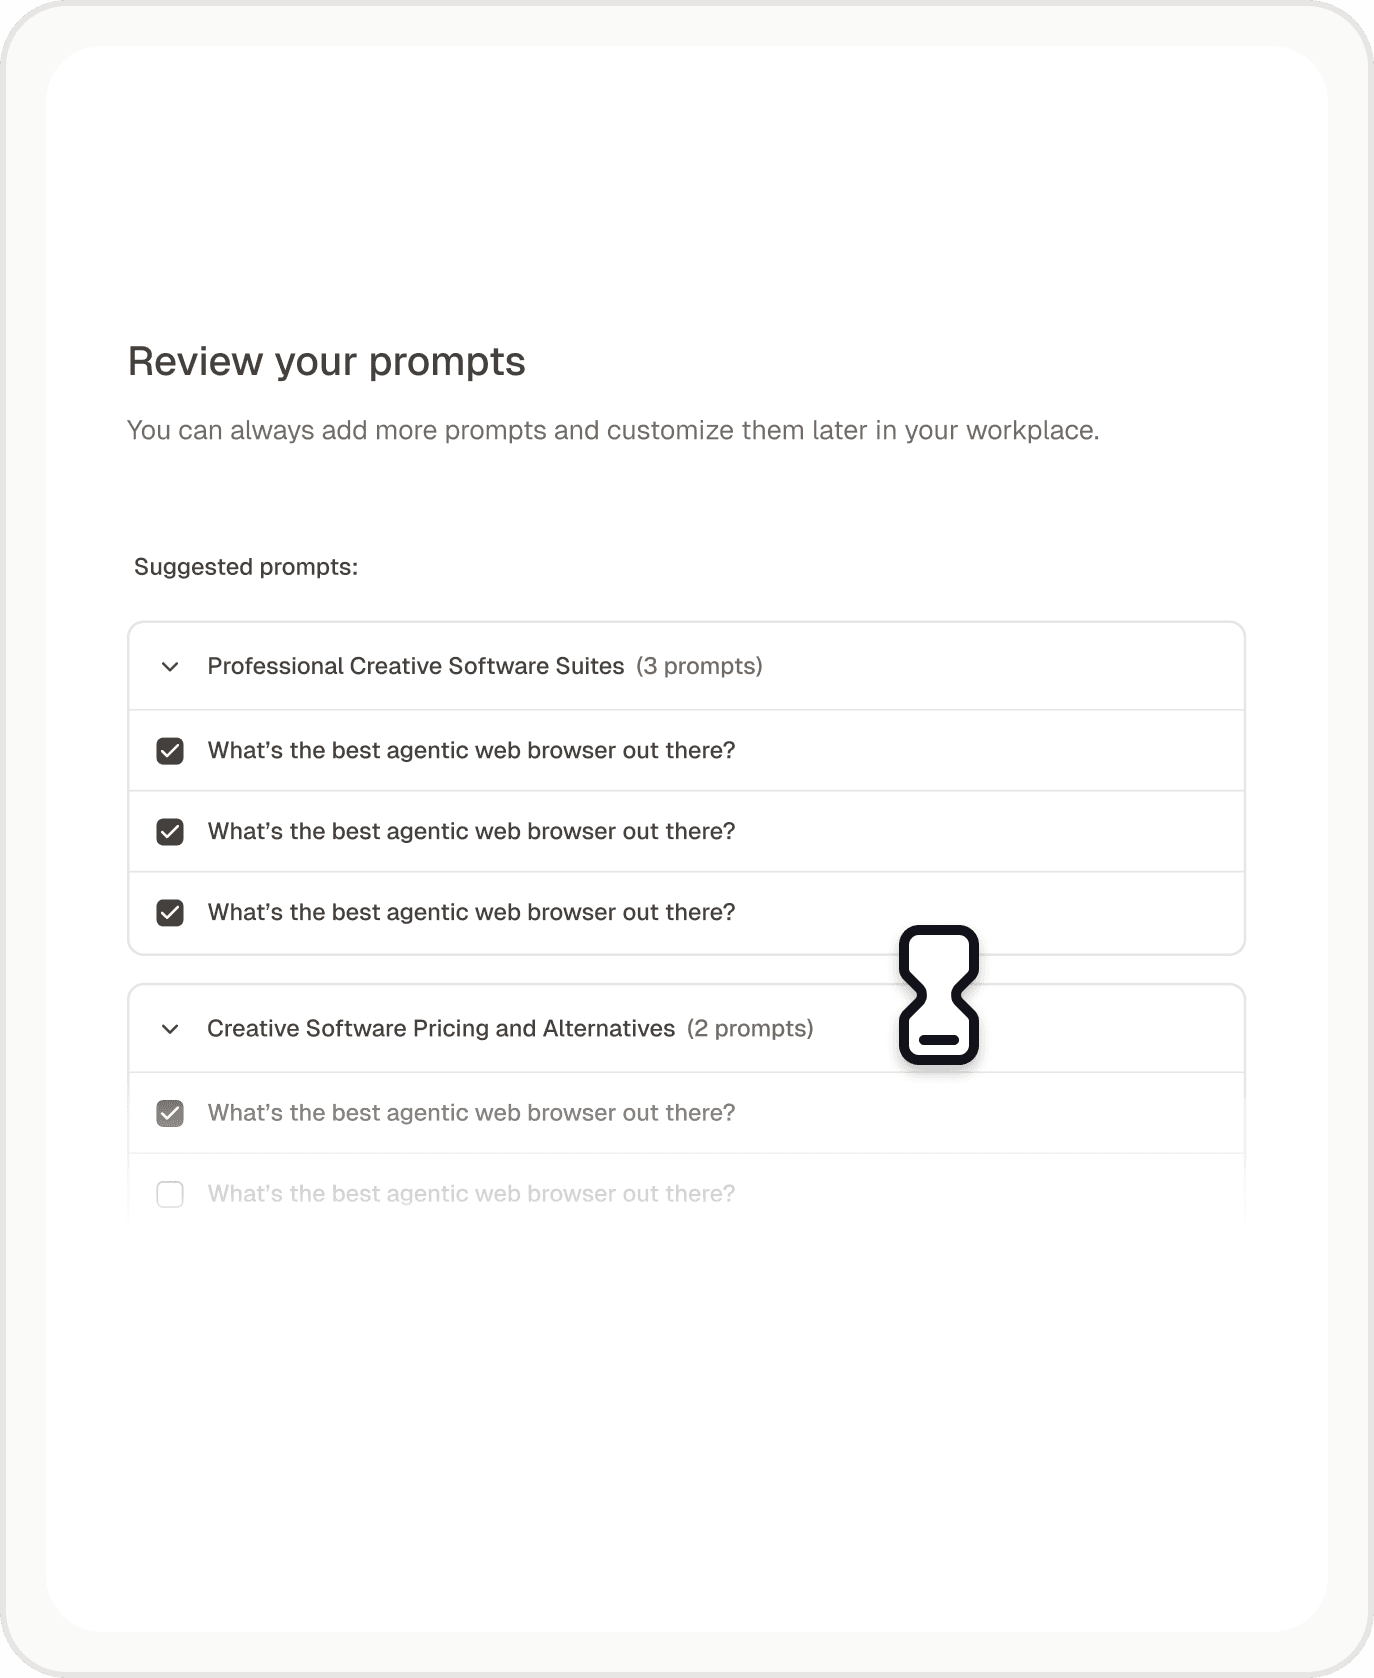Select the third agentic web browser prompt text

[x=470, y=912]
